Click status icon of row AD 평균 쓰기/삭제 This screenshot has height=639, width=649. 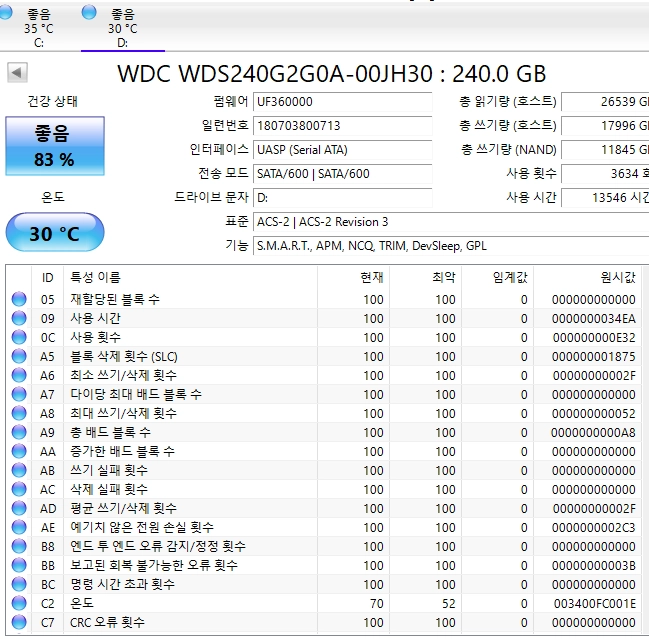[19, 509]
